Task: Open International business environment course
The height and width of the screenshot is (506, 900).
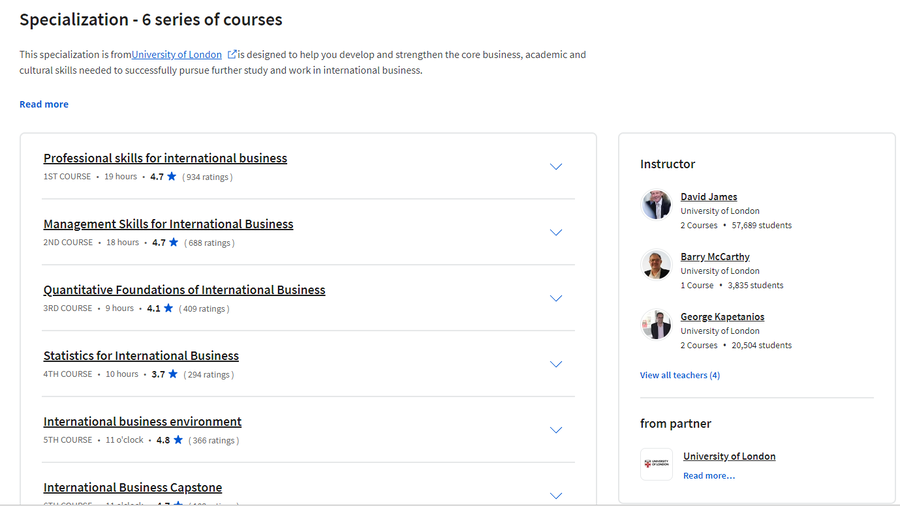Action: click(142, 422)
